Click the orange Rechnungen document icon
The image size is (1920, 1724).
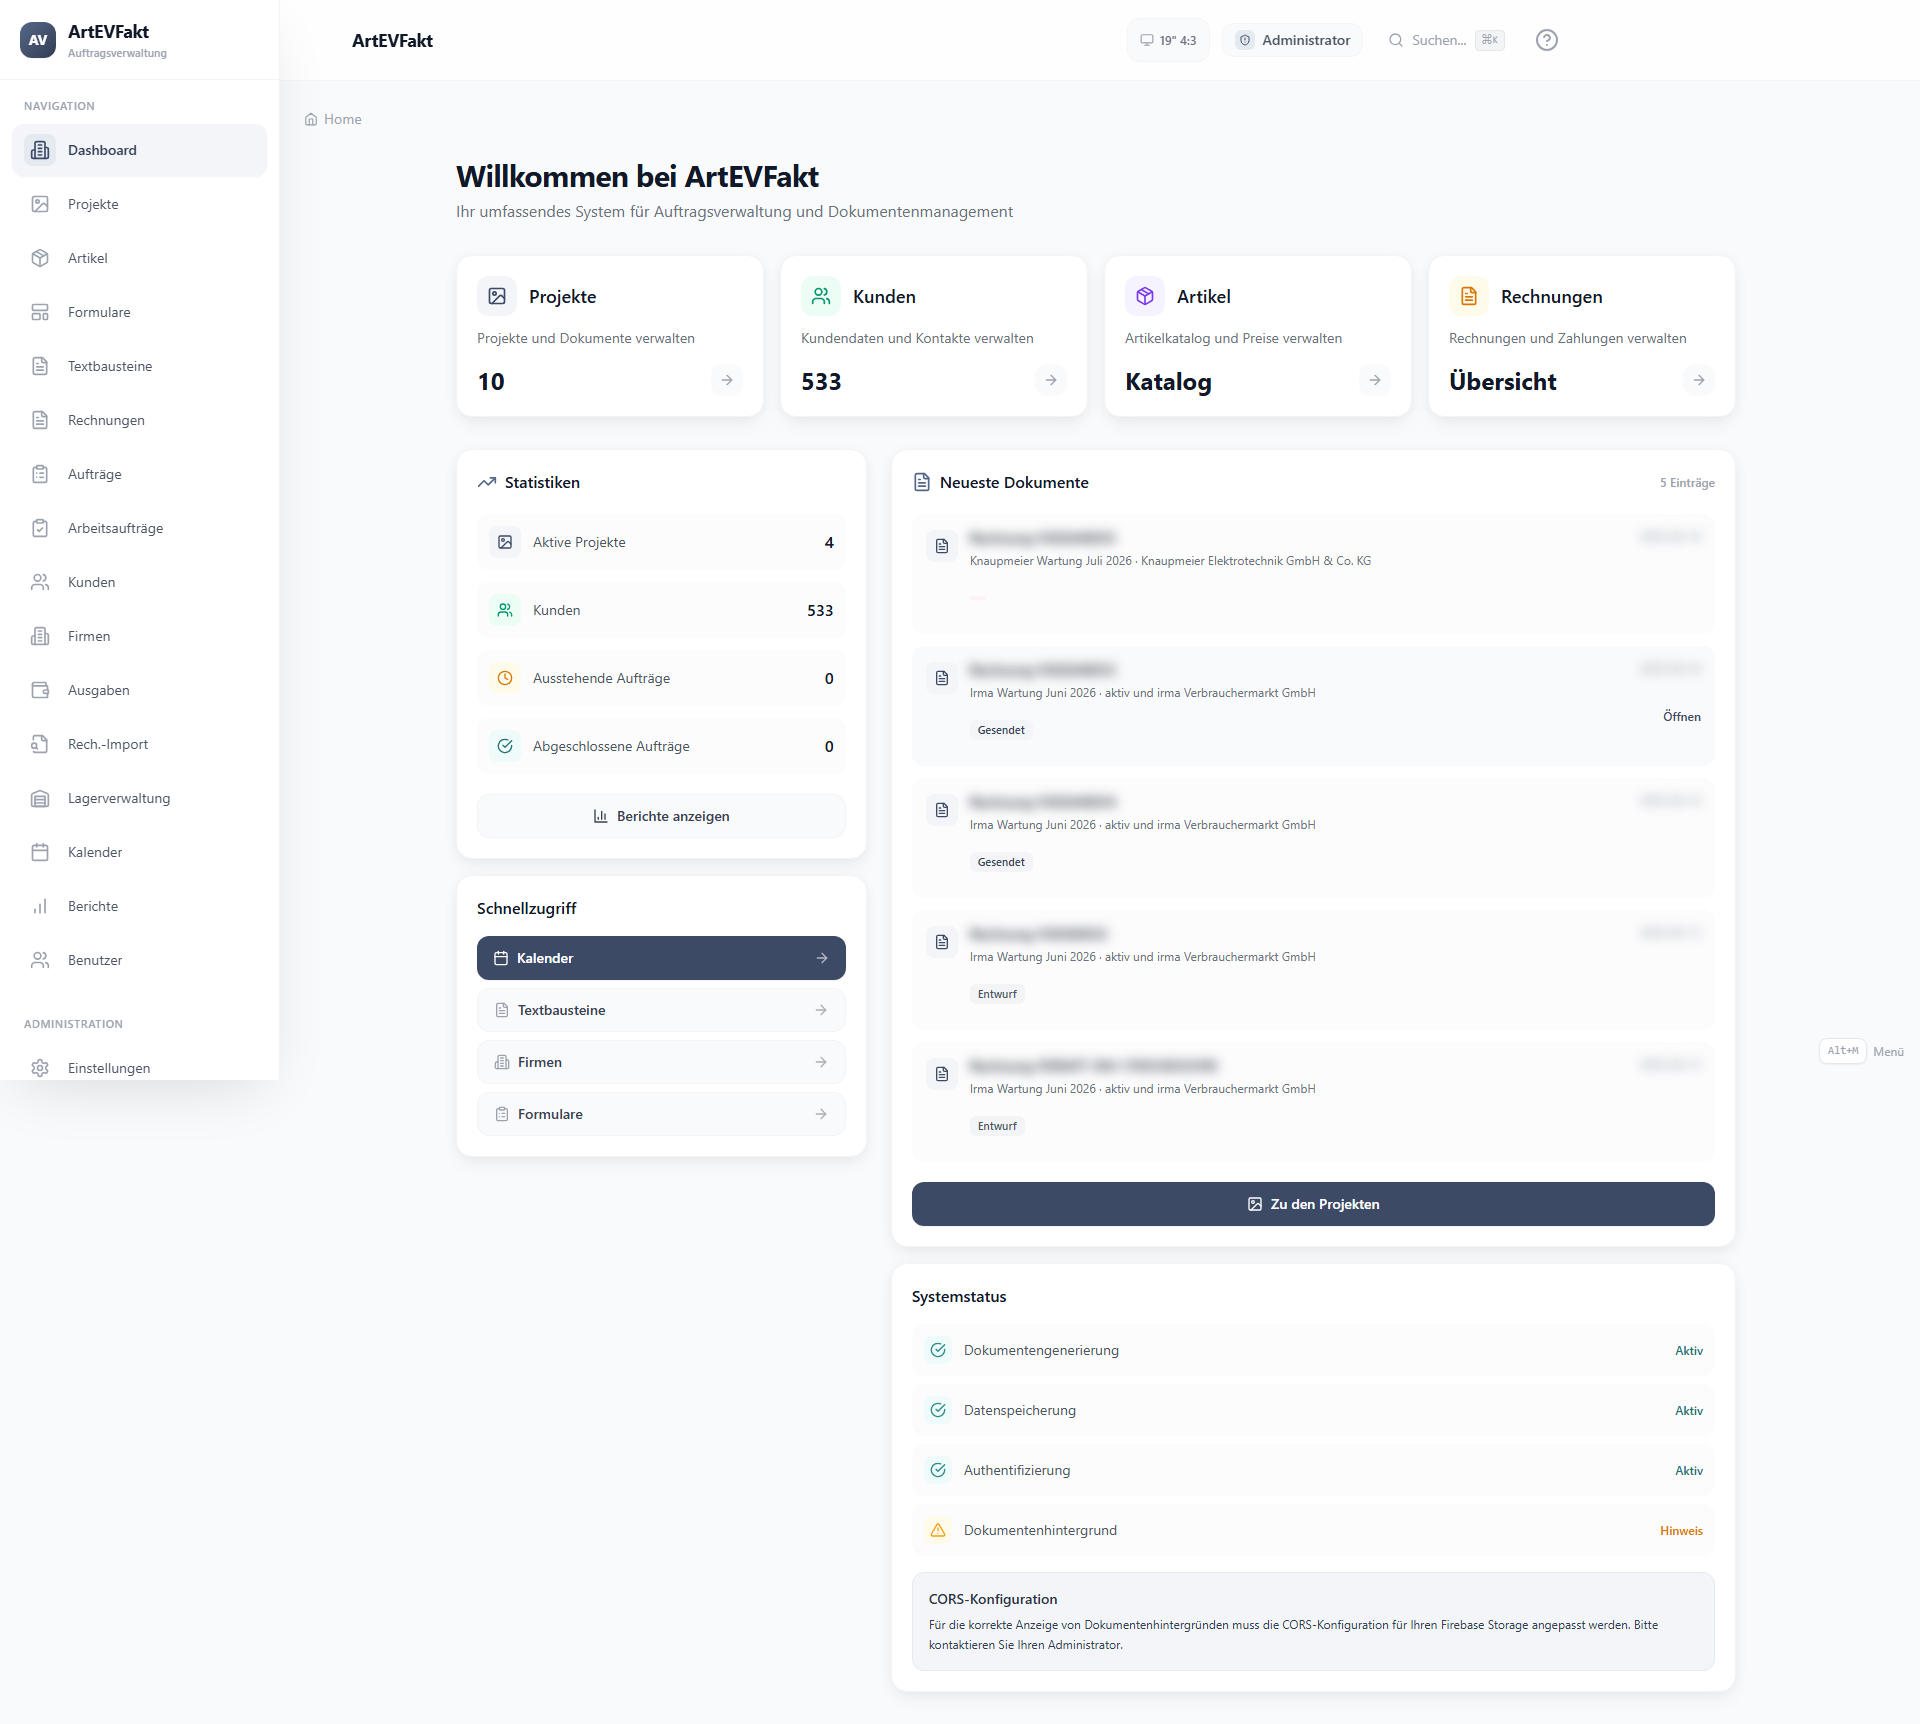1469,296
